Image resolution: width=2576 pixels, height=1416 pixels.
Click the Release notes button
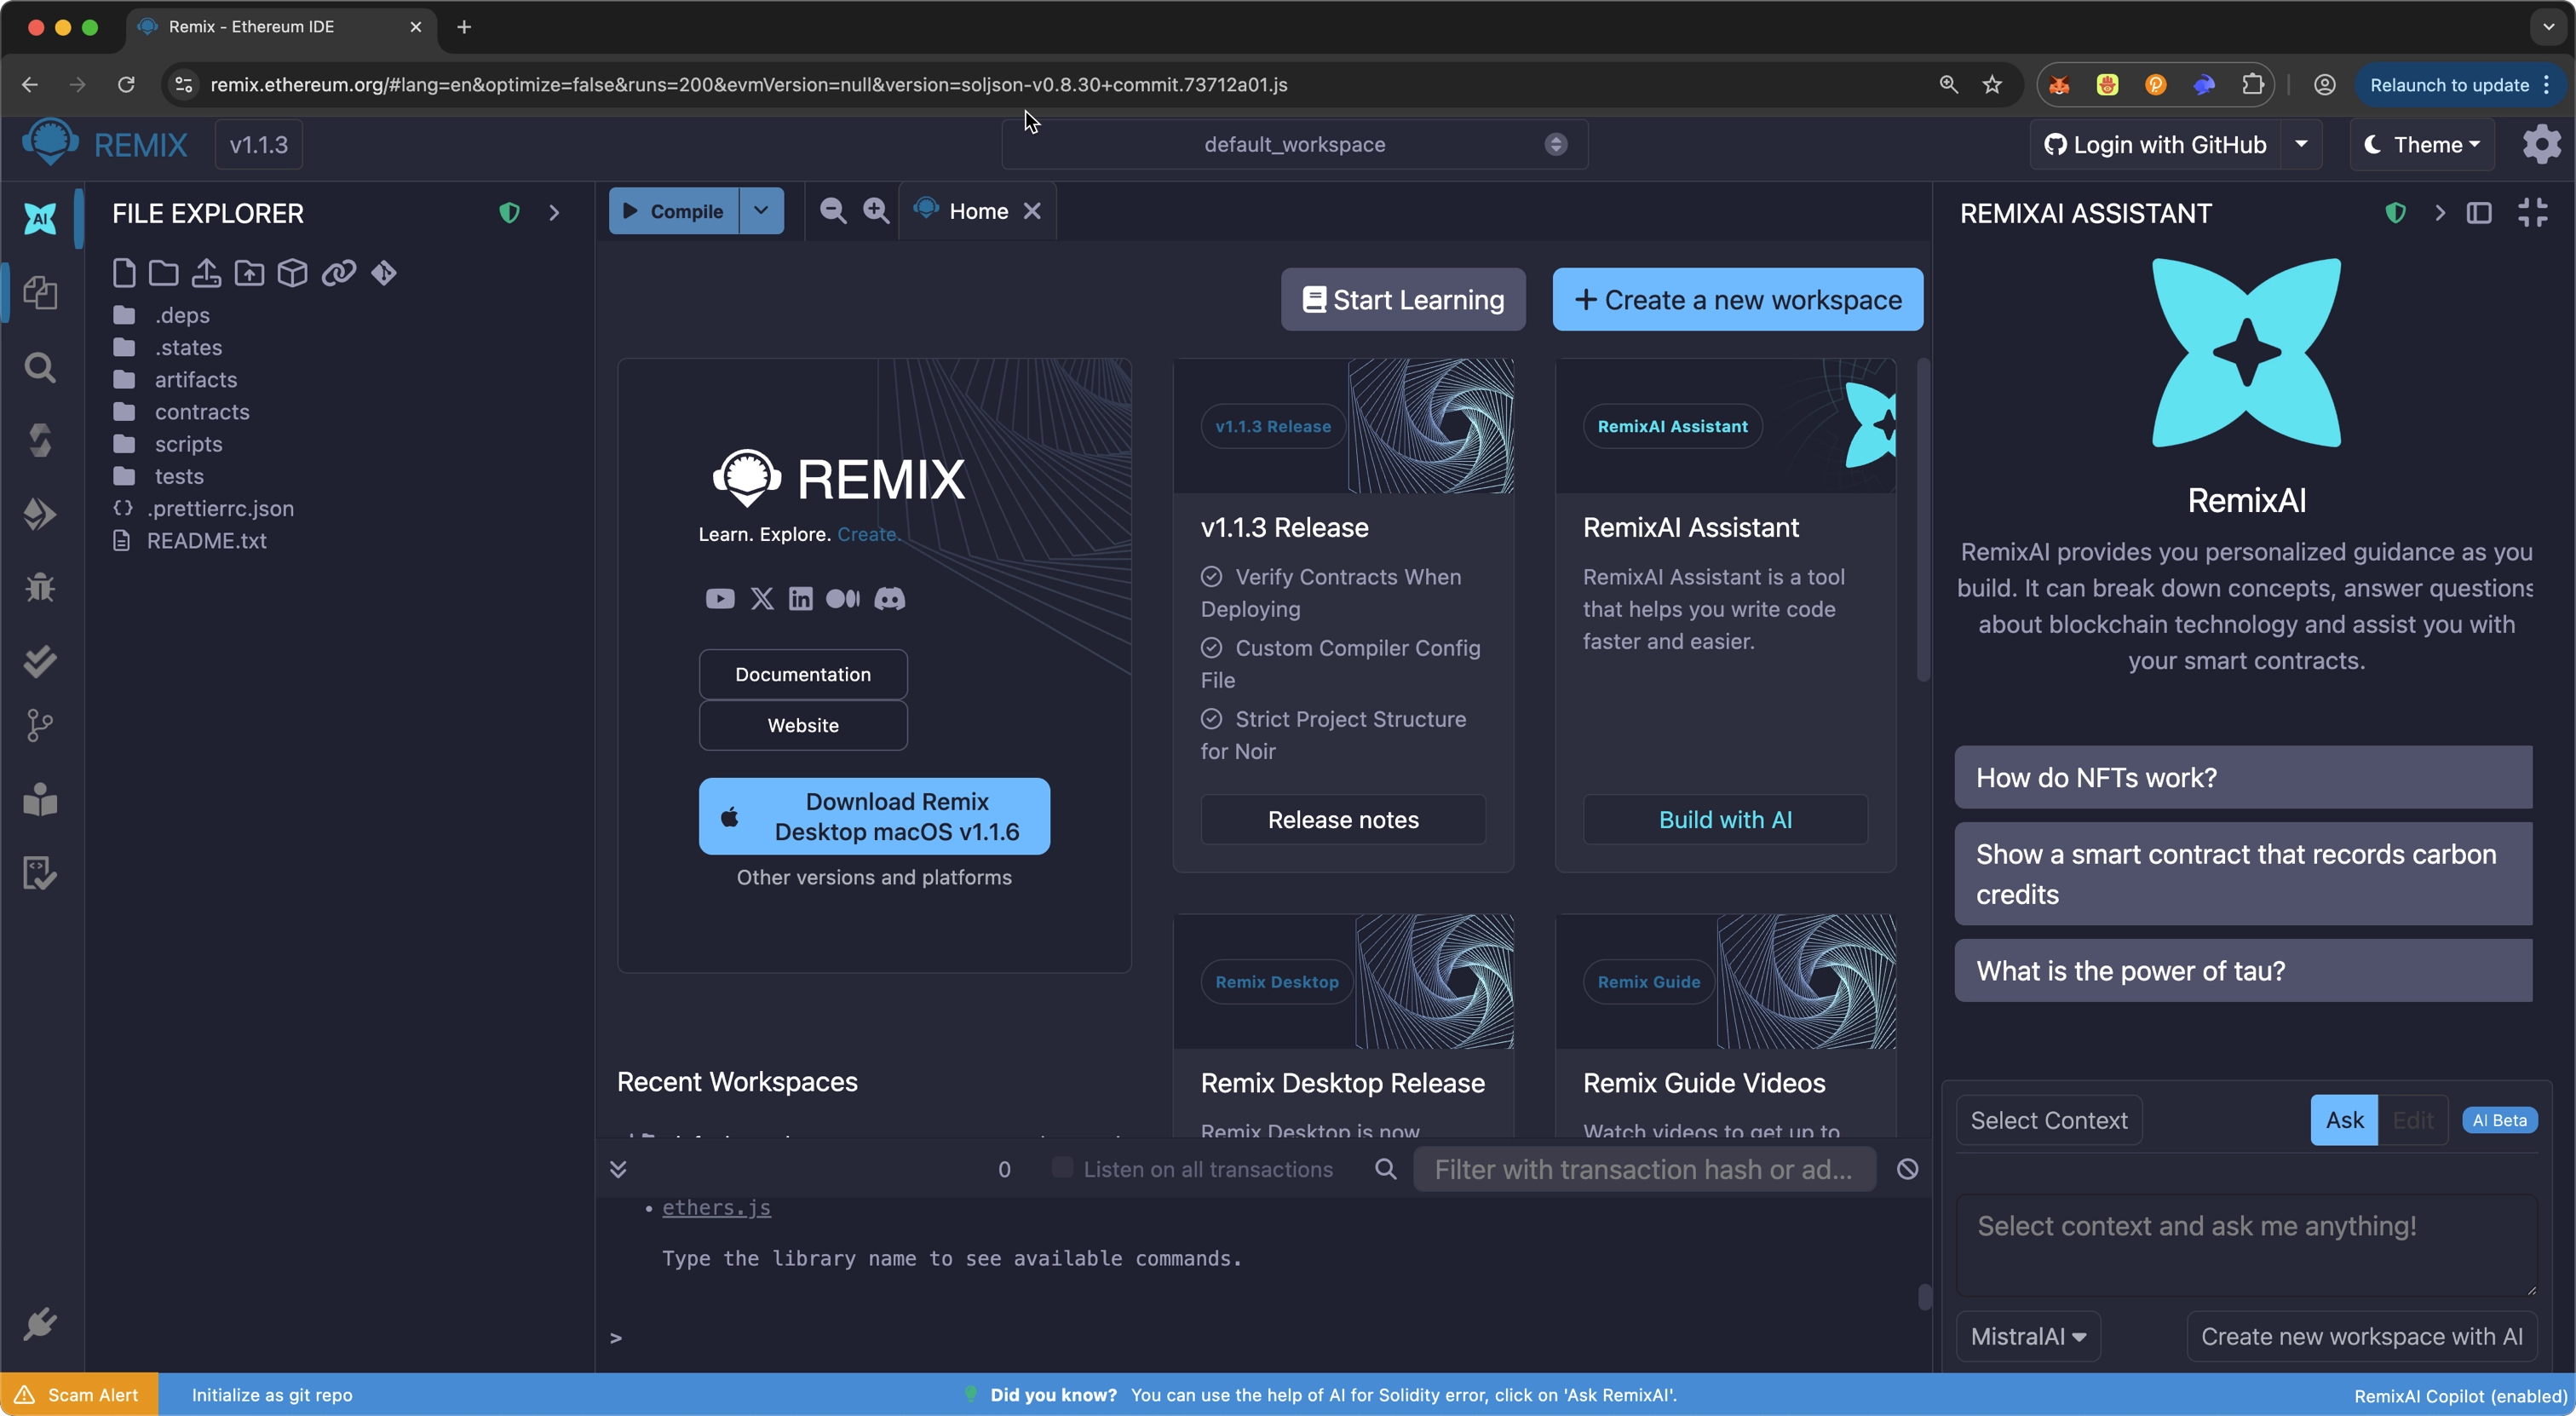[1342, 820]
